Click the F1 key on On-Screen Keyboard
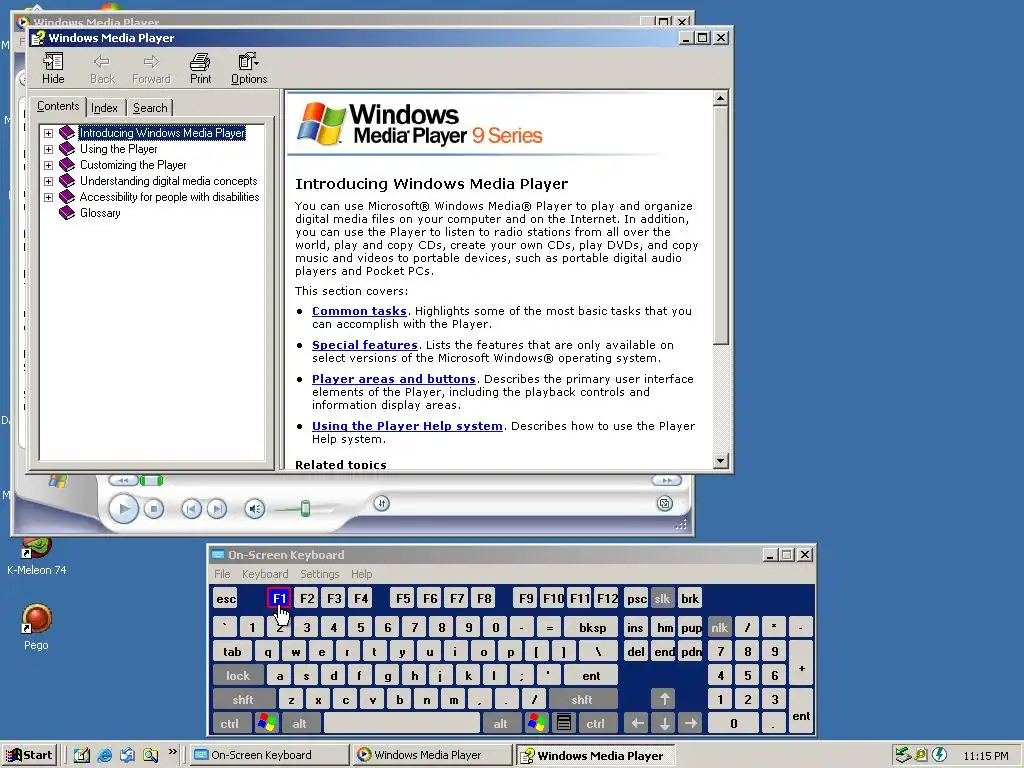The width and height of the screenshot is (1024, 768). [280, 598]
